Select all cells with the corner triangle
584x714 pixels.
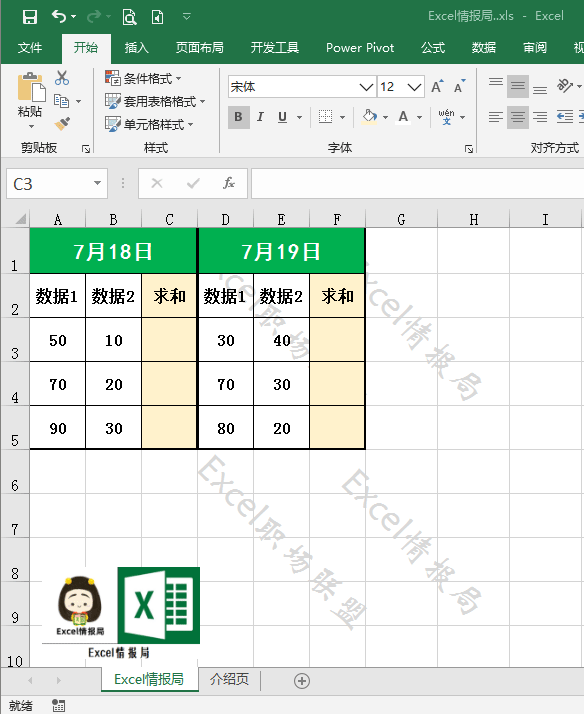click(x=20, y=219)
